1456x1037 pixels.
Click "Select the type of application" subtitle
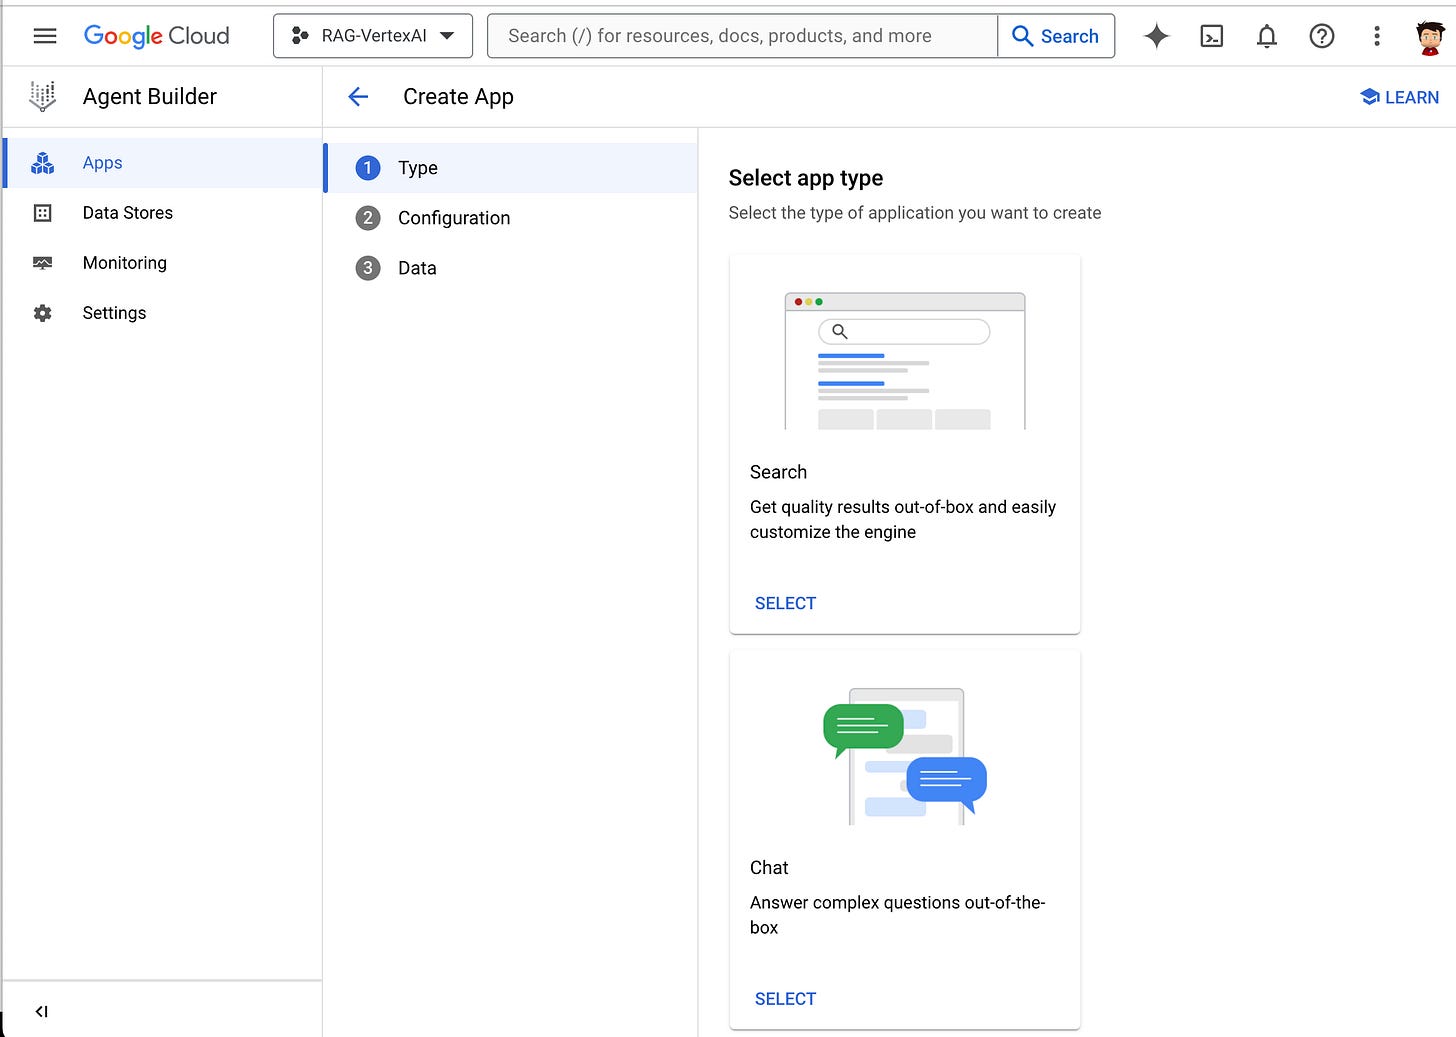pos(915,213)
